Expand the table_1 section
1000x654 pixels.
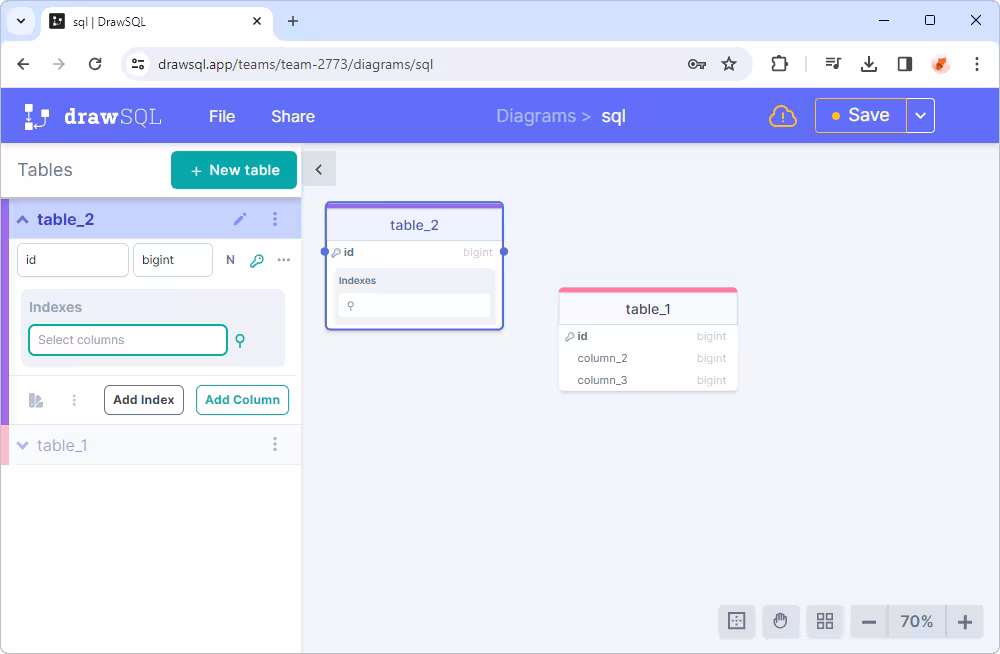pos(23,445)
